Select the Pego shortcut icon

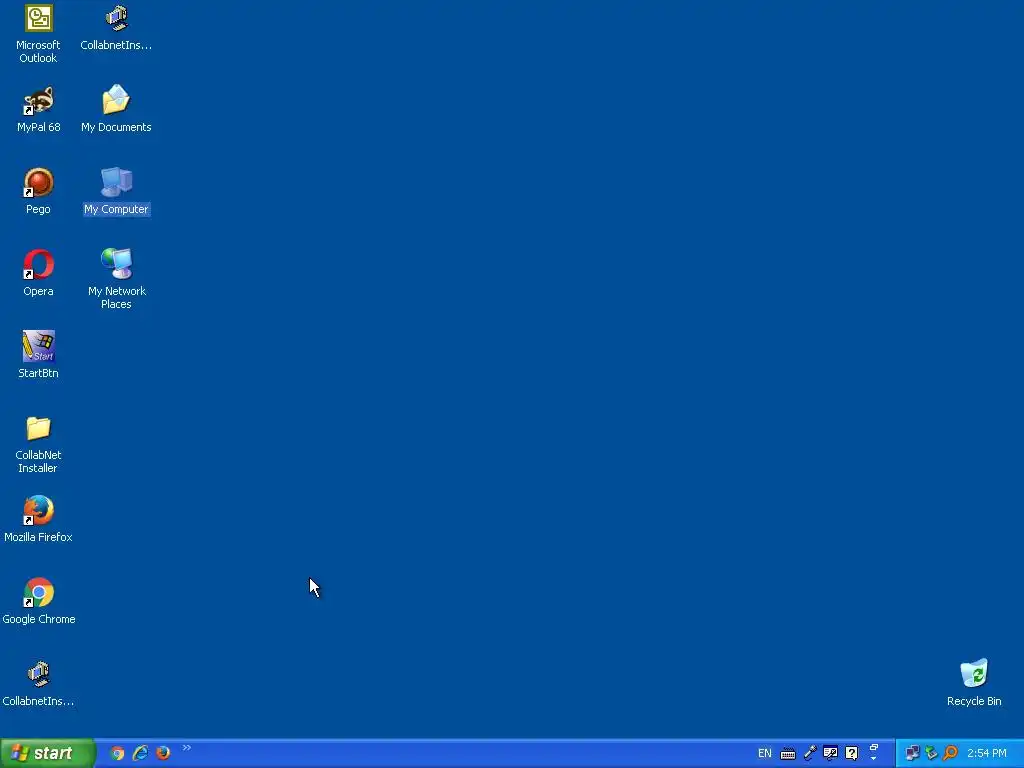[x=38, y=192]
